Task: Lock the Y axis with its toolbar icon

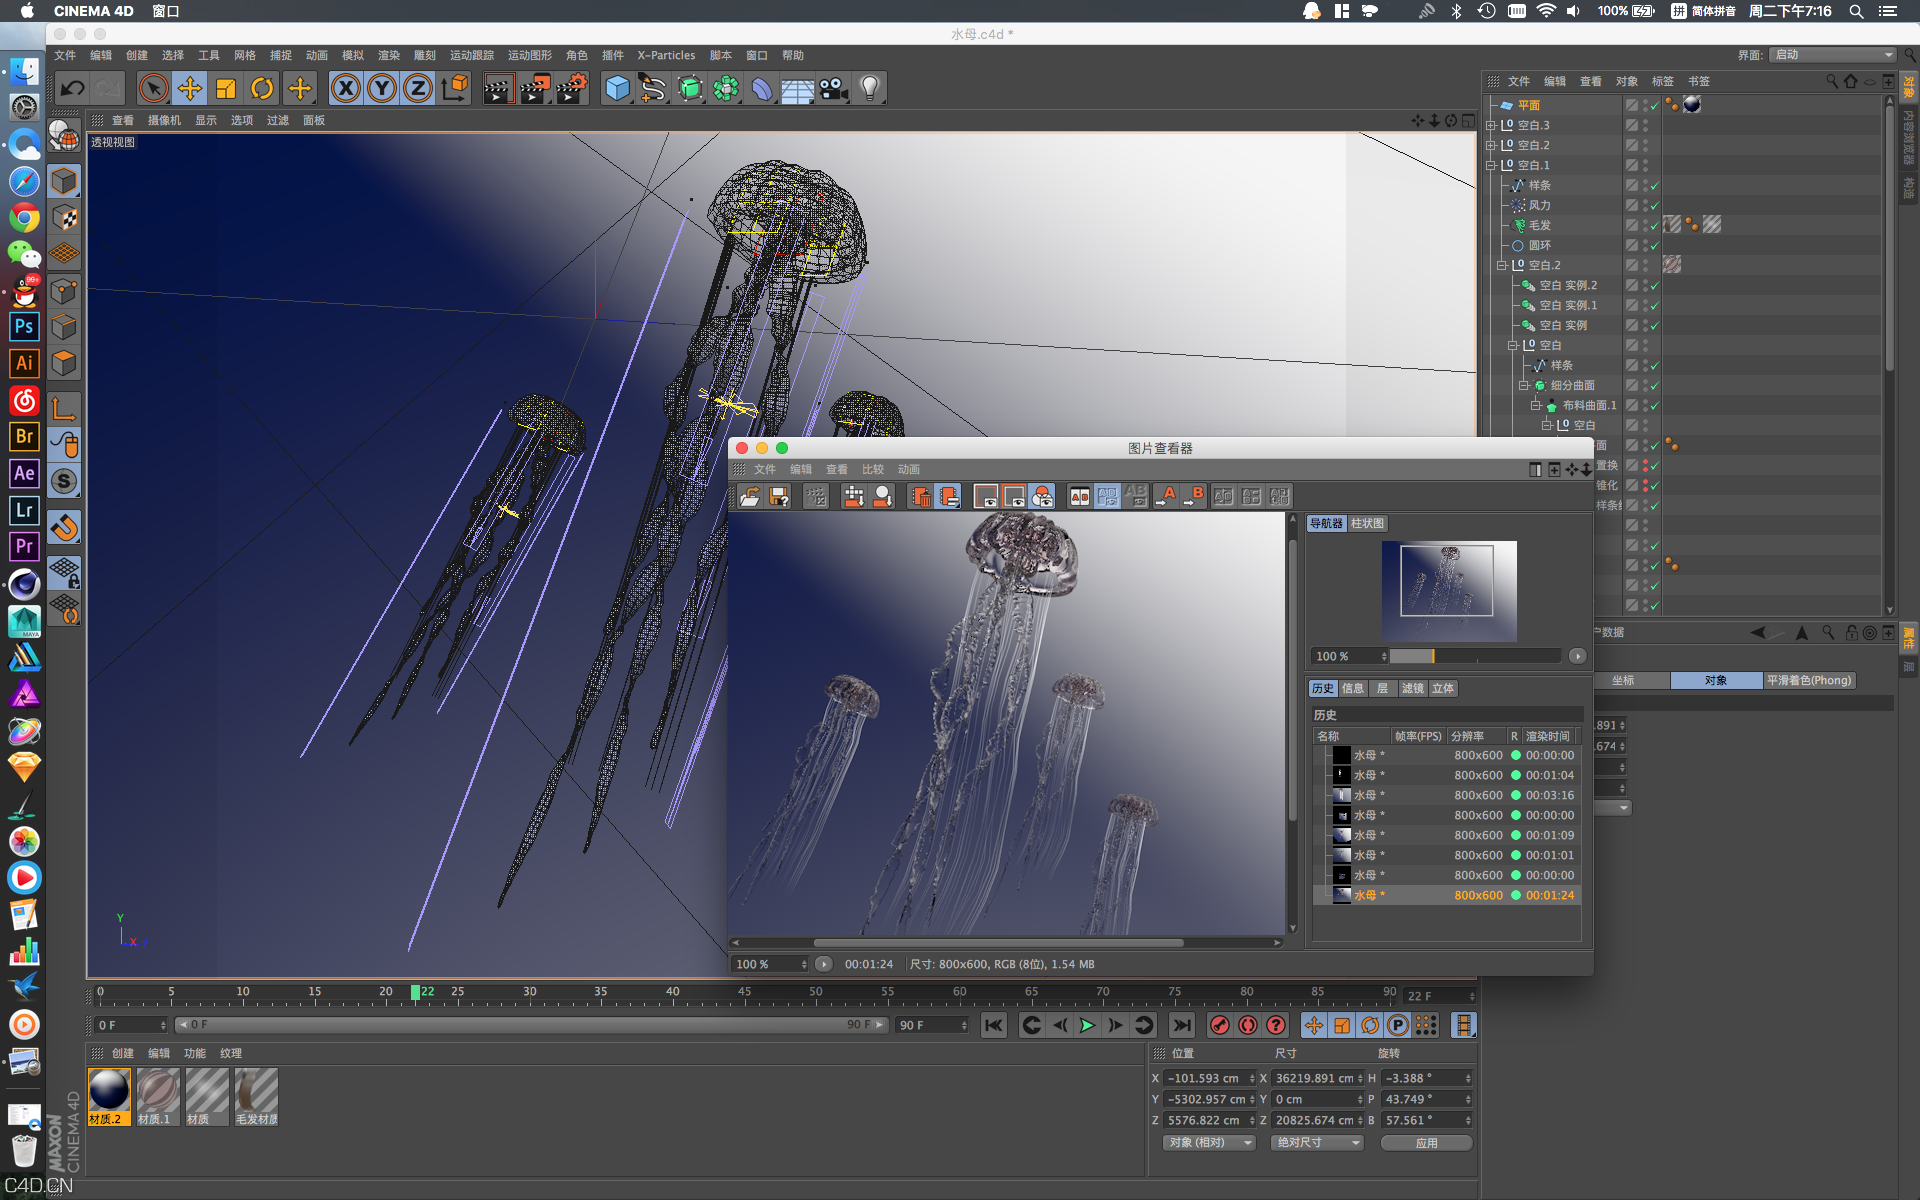Action: coord(381,88)
